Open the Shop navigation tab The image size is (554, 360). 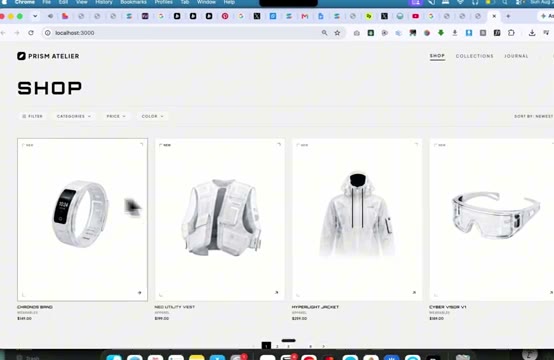[x=437, y=56]
